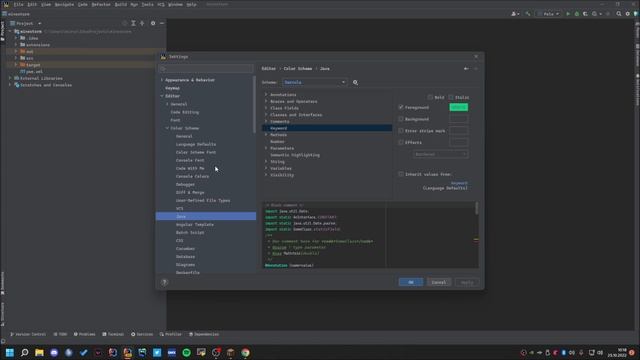Viewport: 640px width, 360px height.
Task: Click the Settings search field
Action: click(x=206, y=69)
